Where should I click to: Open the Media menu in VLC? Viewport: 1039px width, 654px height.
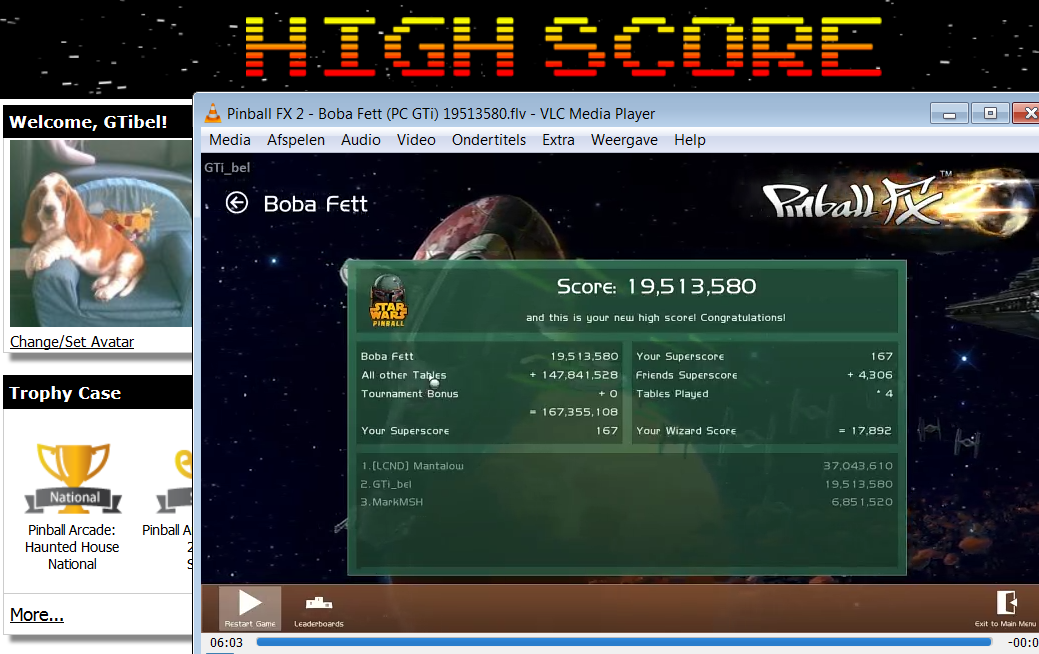click(x=230, y=140)
